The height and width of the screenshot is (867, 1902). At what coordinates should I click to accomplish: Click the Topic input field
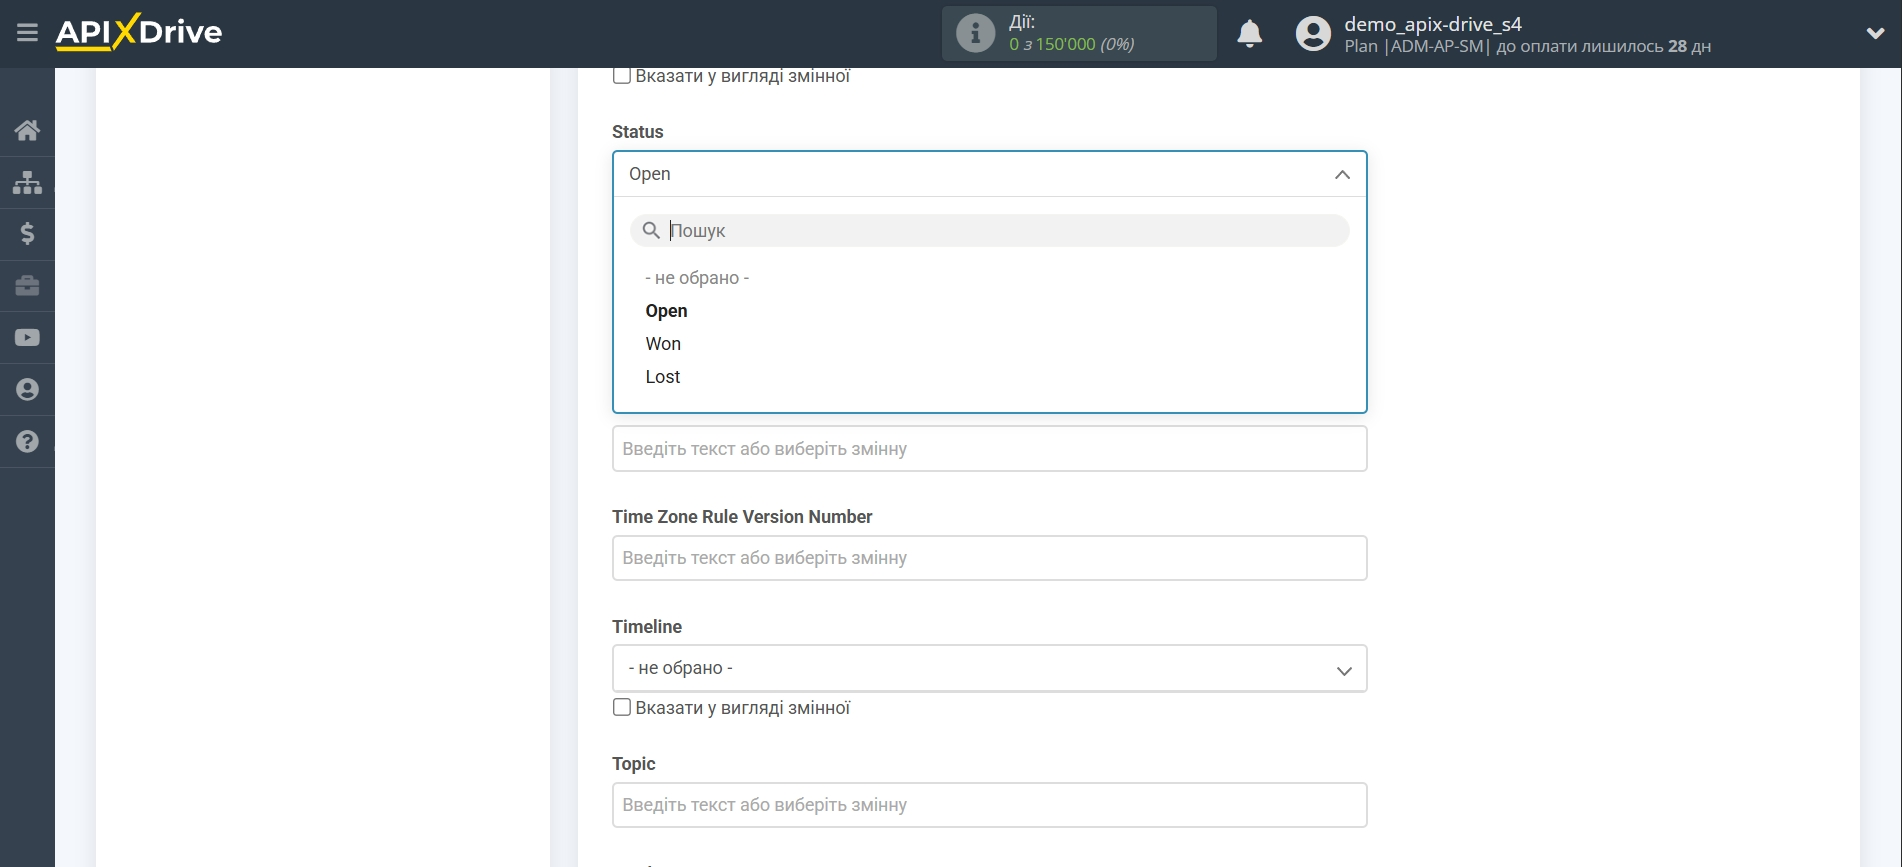coord(990,805)
